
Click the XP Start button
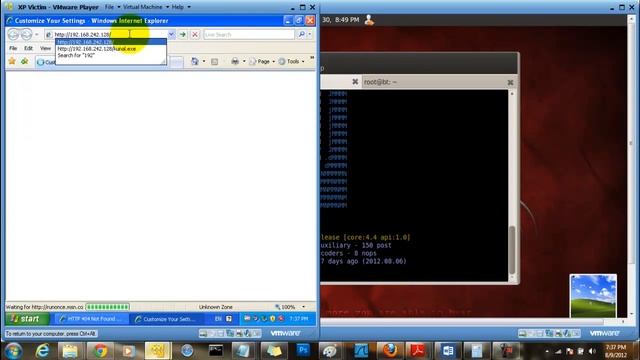(x=27, y=319)
